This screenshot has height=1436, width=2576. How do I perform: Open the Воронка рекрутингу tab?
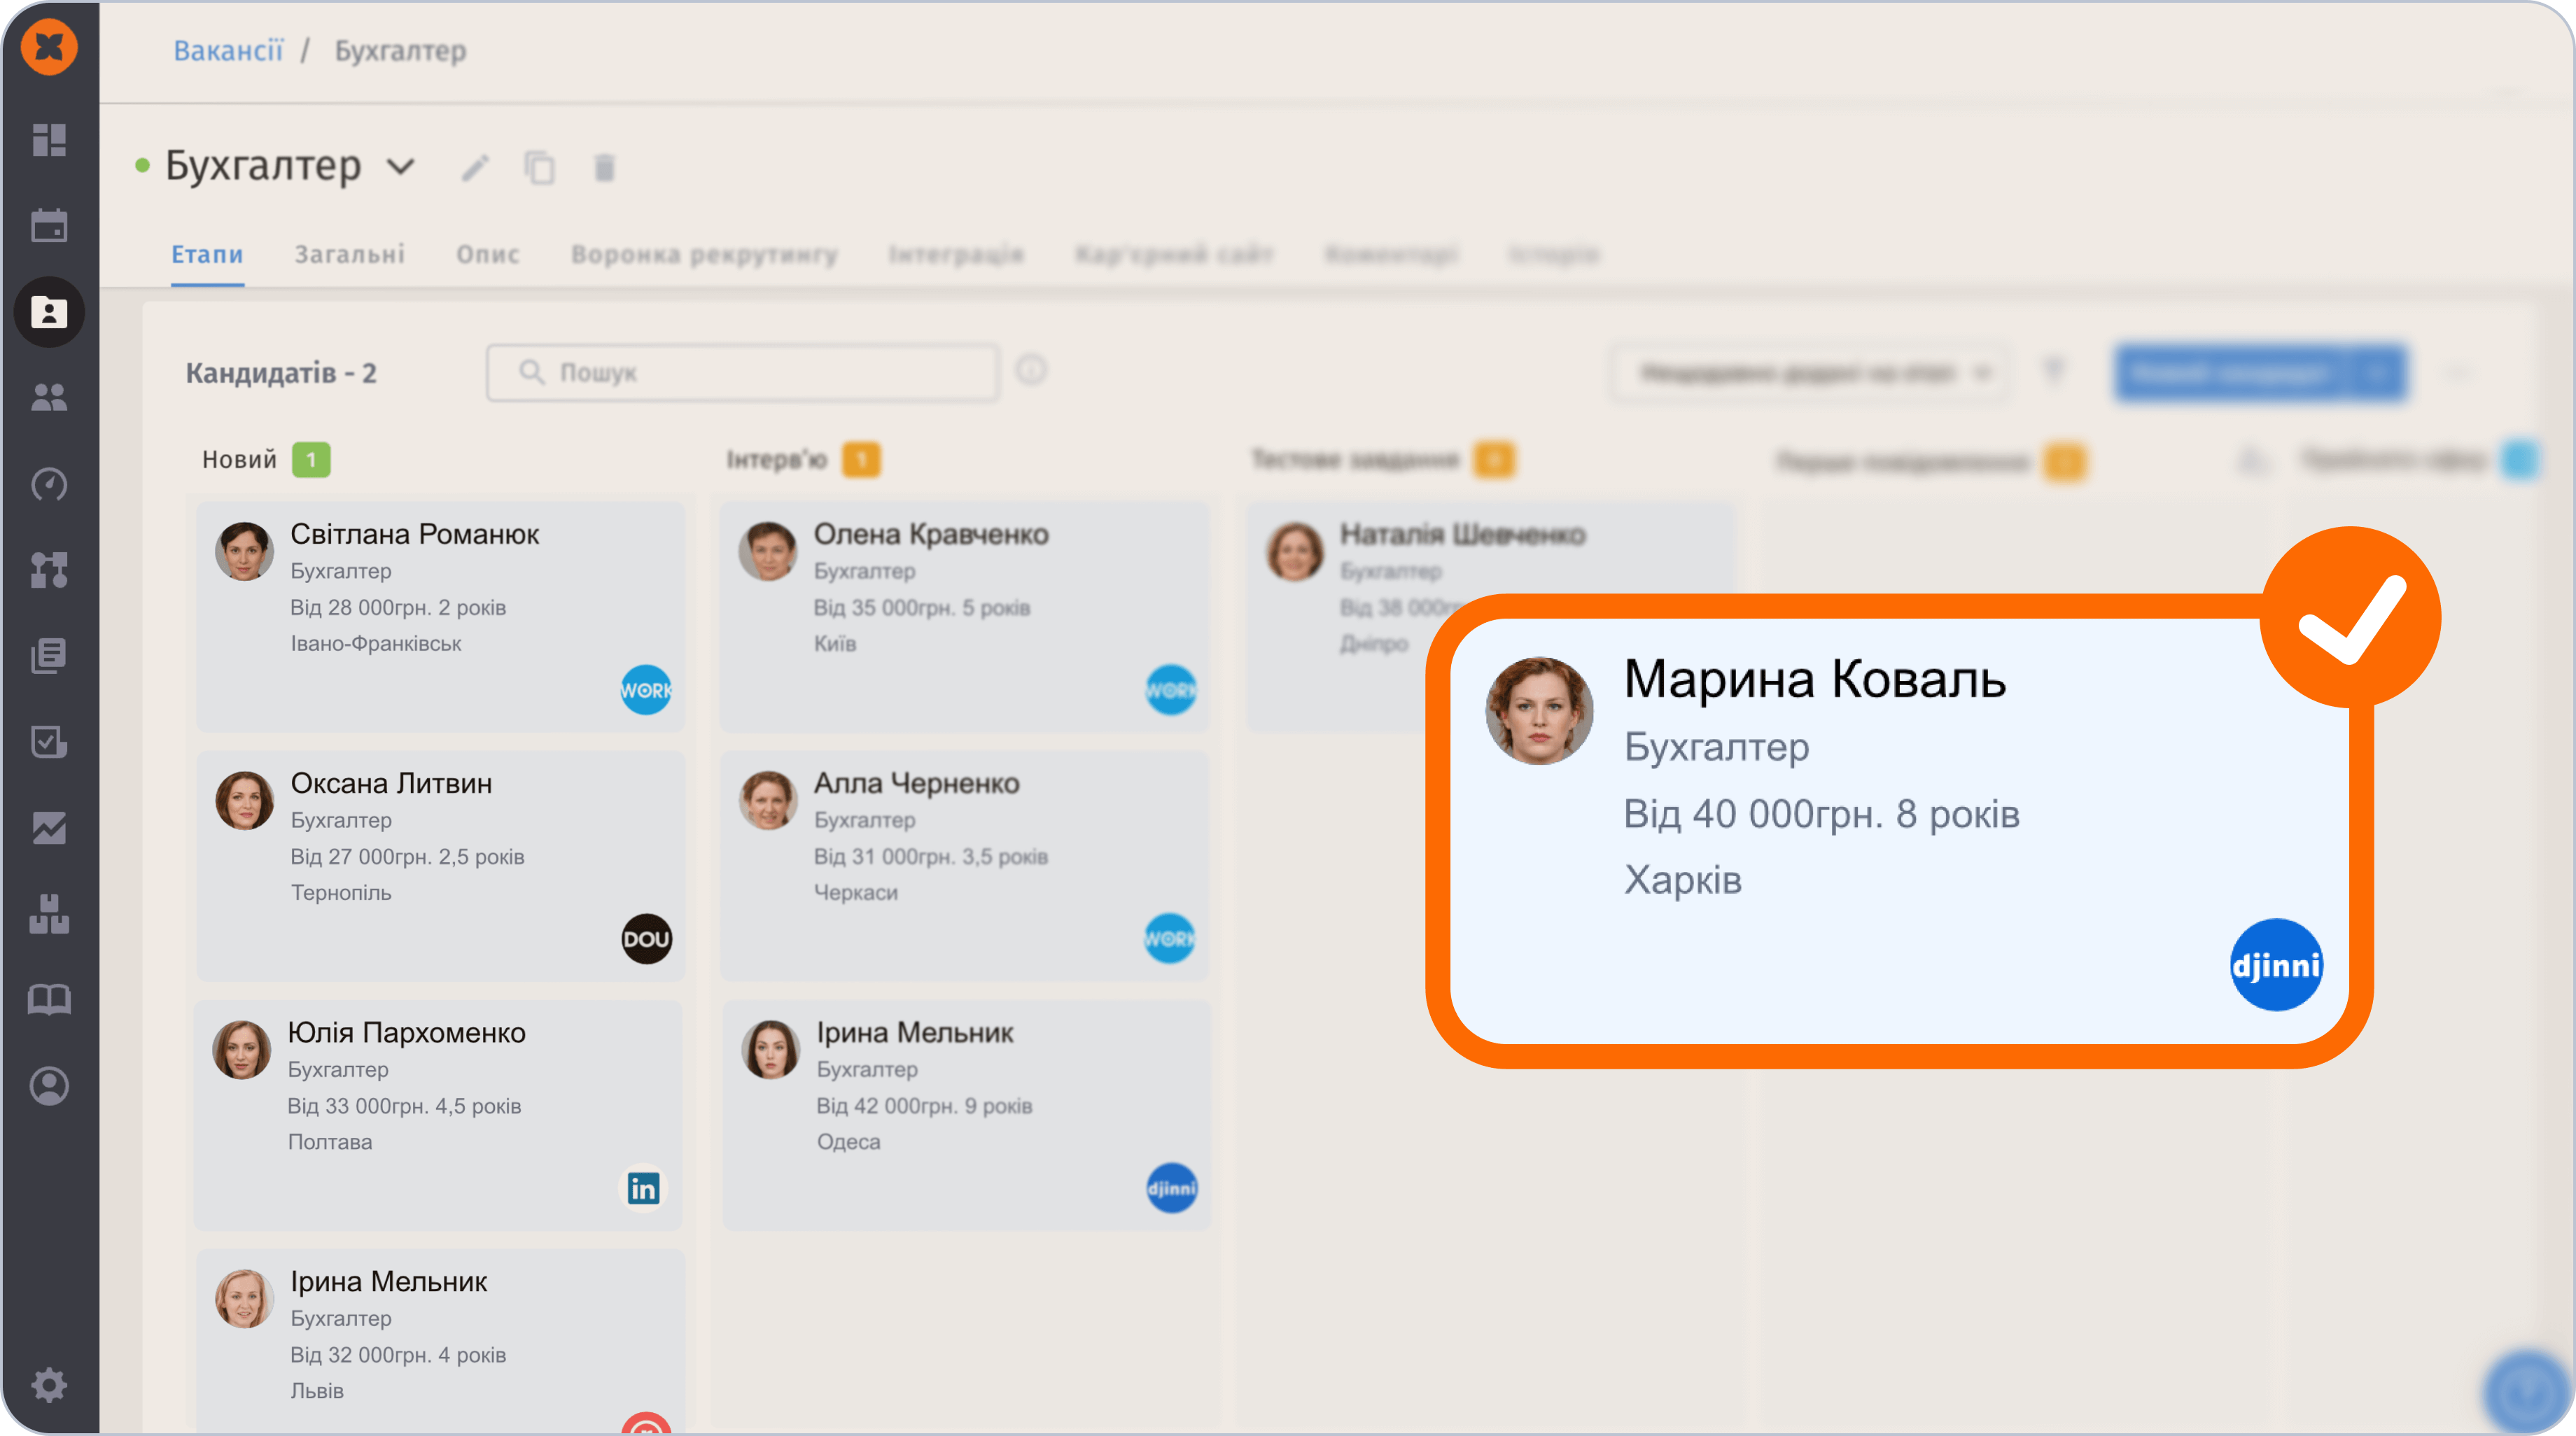(704, 254)
